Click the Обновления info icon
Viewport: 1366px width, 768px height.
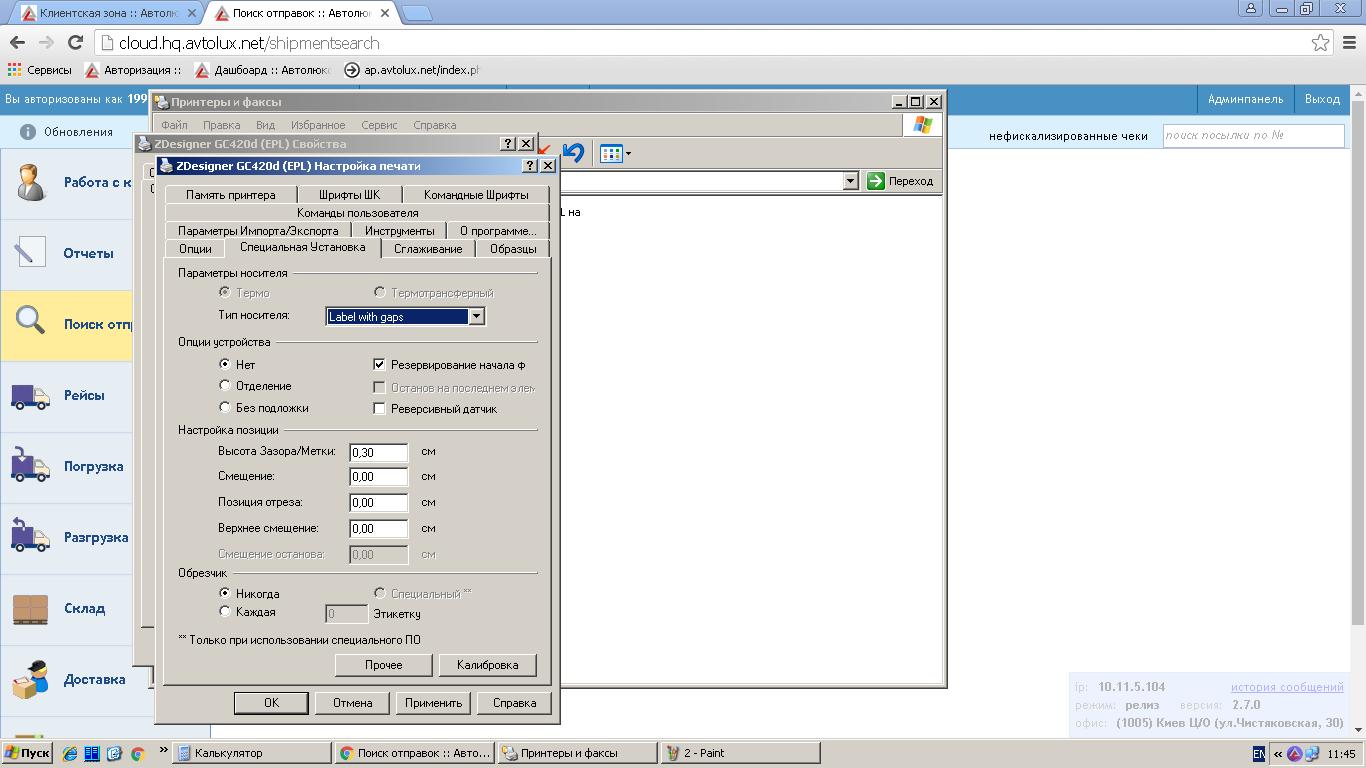pyautogui.click(x=28, y=132)
